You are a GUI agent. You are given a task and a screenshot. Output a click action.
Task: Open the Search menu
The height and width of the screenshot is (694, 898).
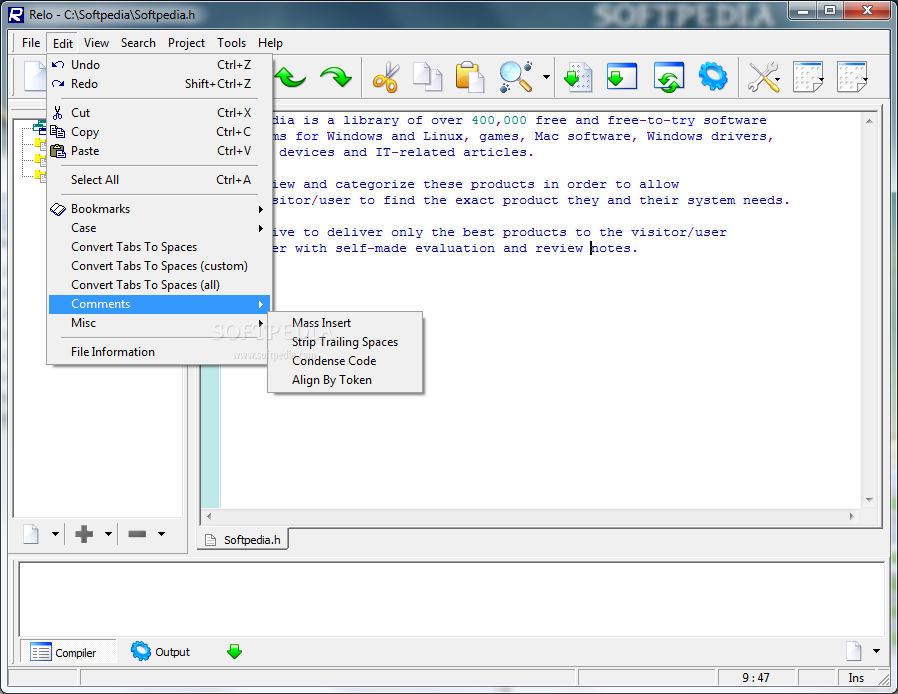pos(138,43)
